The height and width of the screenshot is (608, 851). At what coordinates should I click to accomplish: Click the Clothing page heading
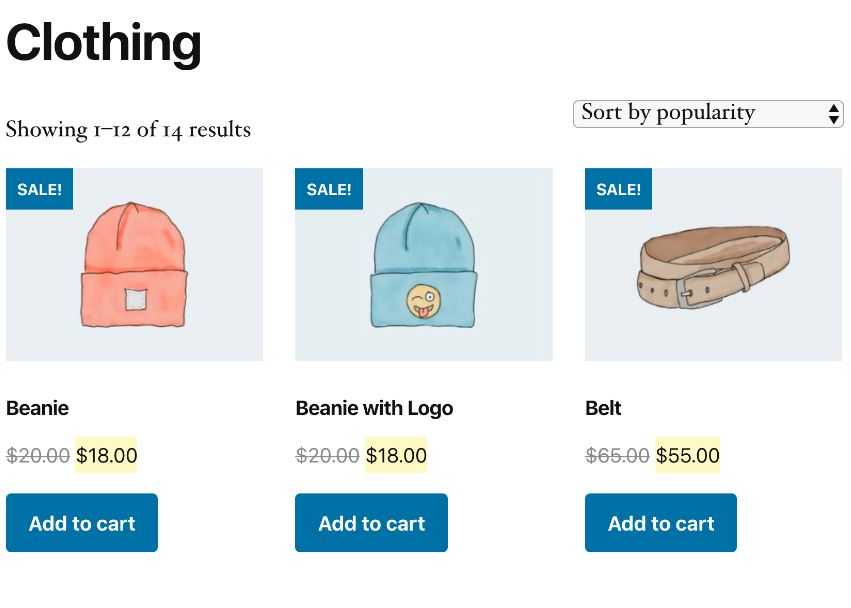click(x=104, y=43)
